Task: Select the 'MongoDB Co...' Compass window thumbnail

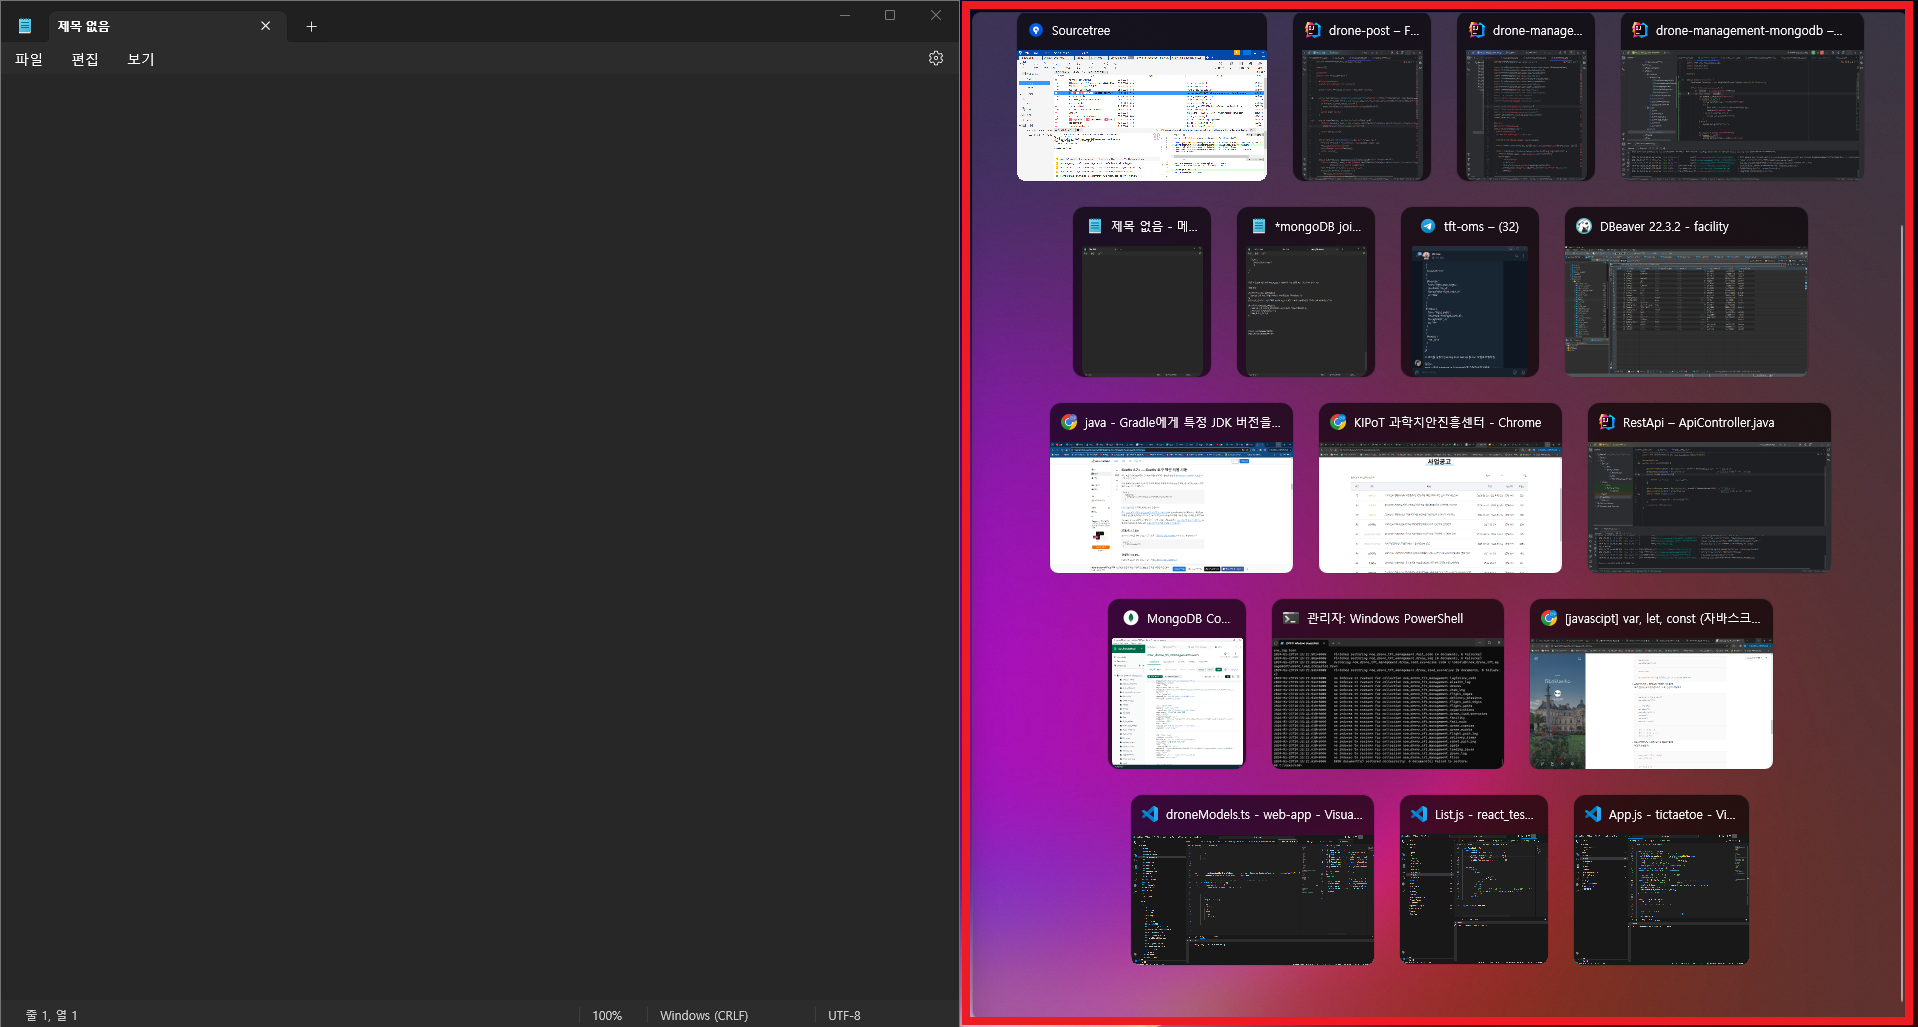Action: pyautogui.click(x=1177, y=684)
